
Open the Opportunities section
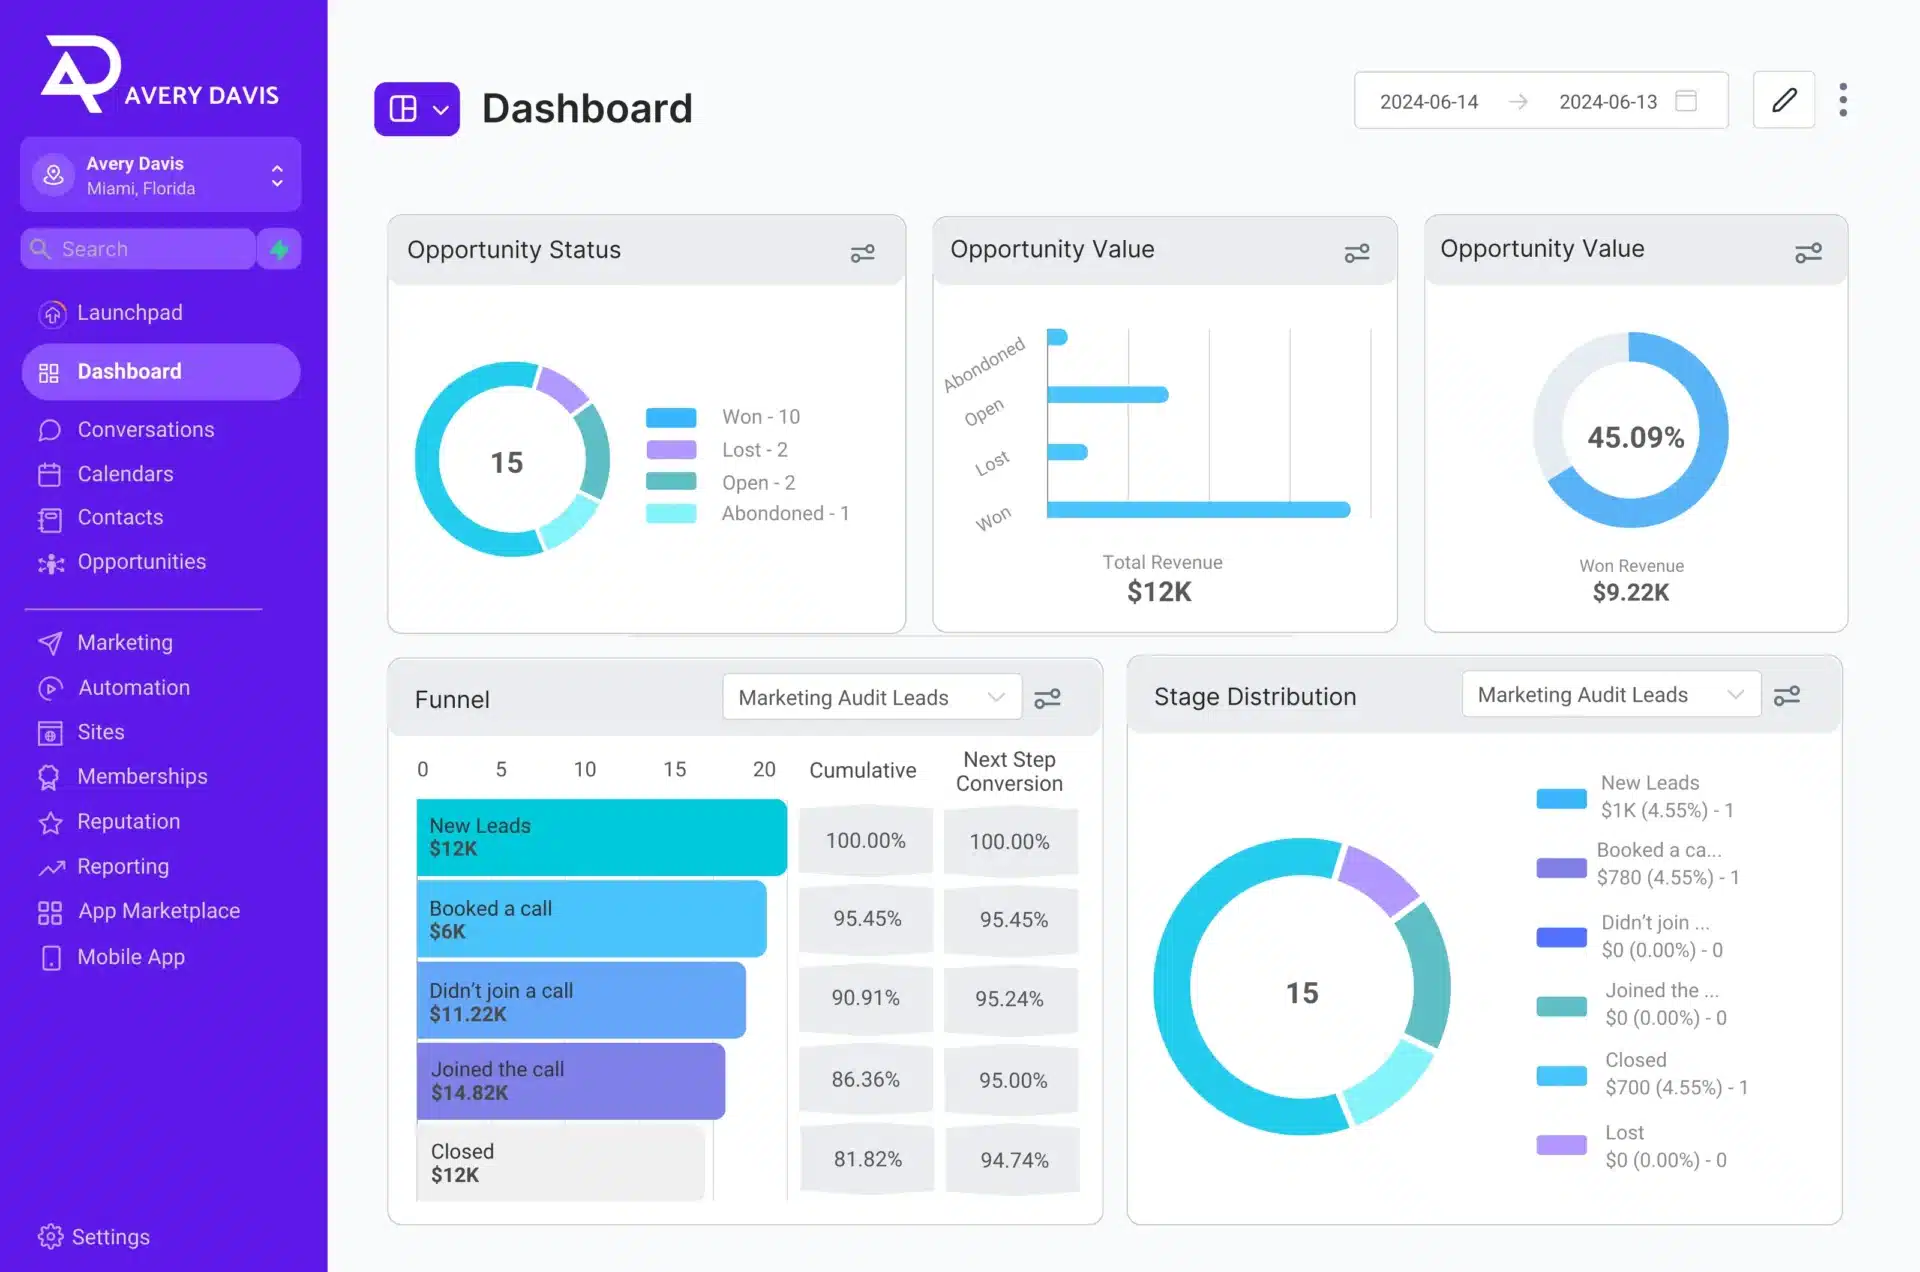(142, 562)
